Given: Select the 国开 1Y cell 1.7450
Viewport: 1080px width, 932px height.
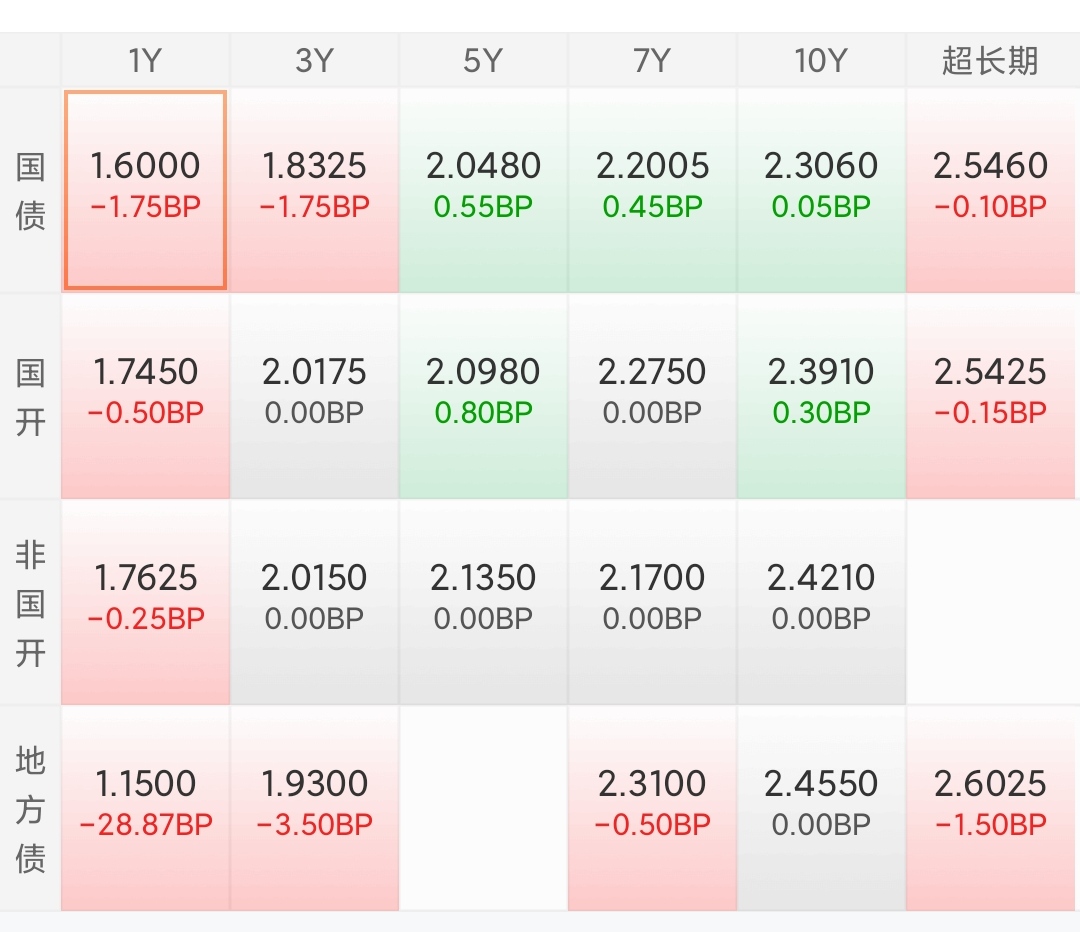Looking at the screenshot, I should tap(145, 397).
